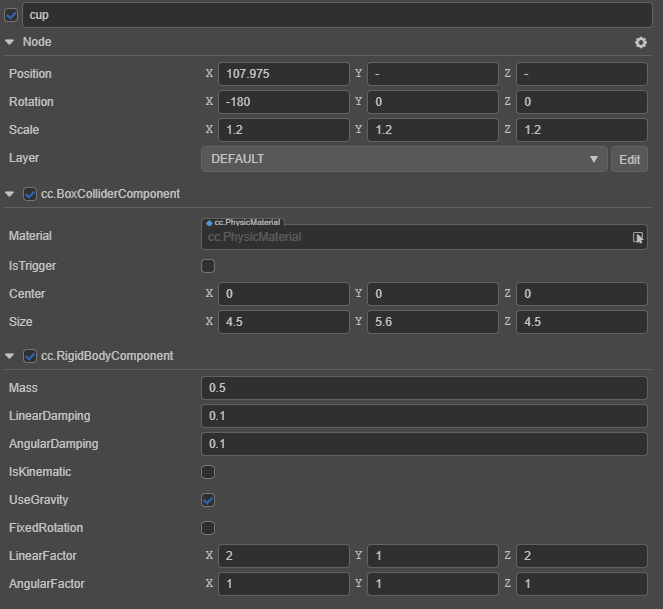663x609 pixels.
Task: Toggle the cup node active checkbox
Action: pyautogui.click(x=11, y=15)
